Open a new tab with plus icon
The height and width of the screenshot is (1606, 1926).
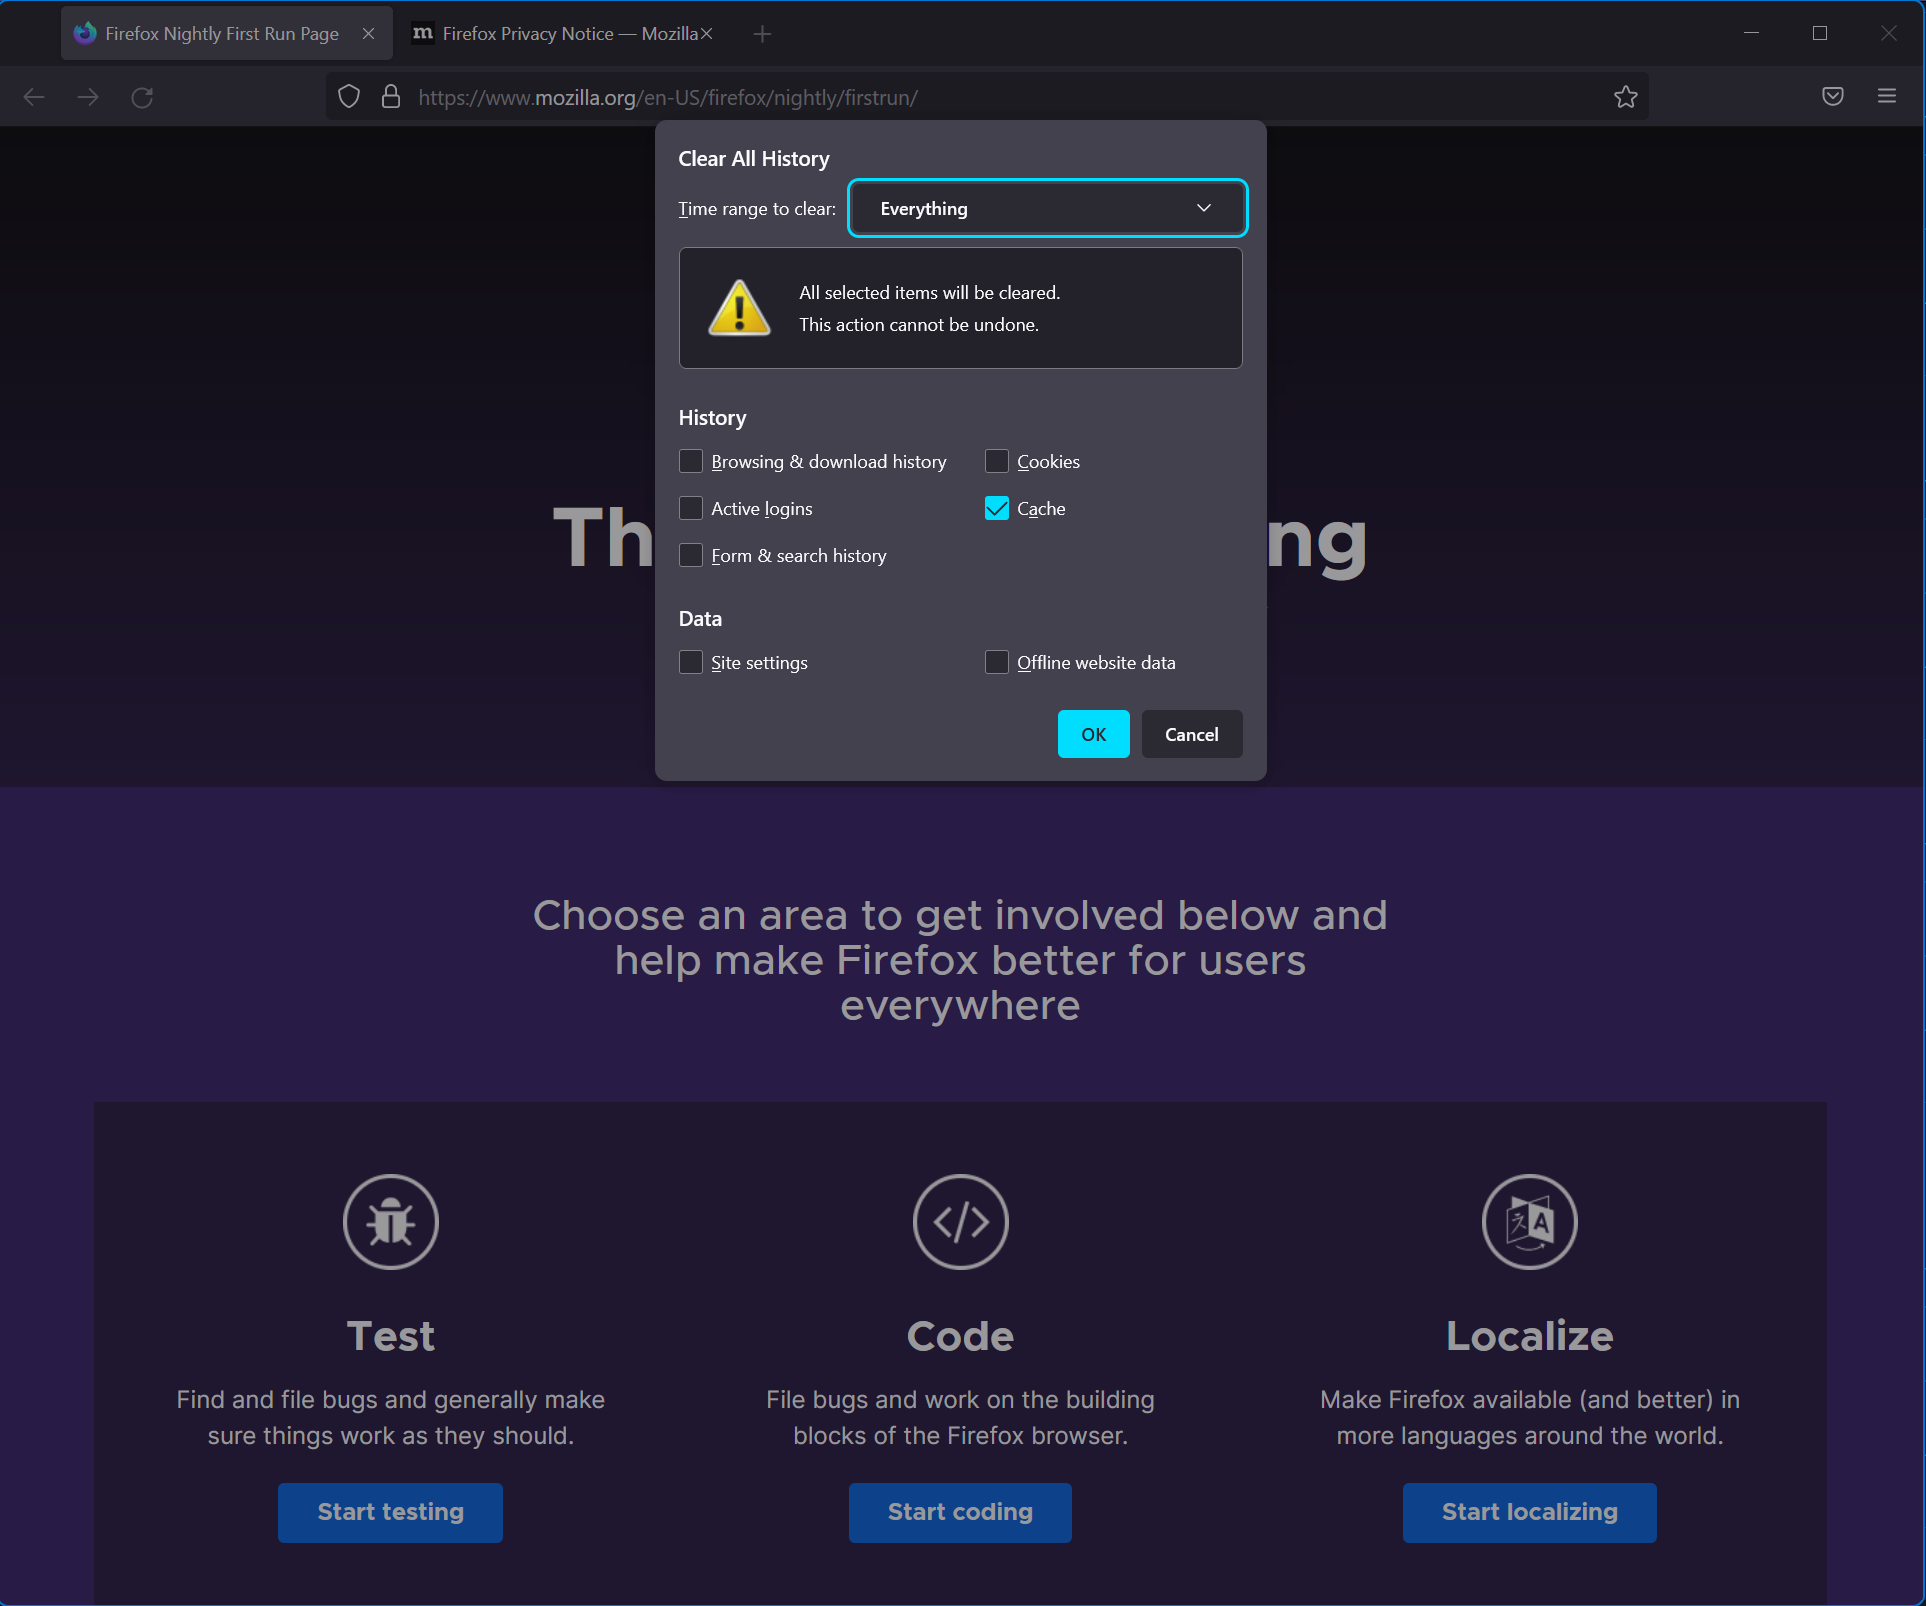(762, 34)
